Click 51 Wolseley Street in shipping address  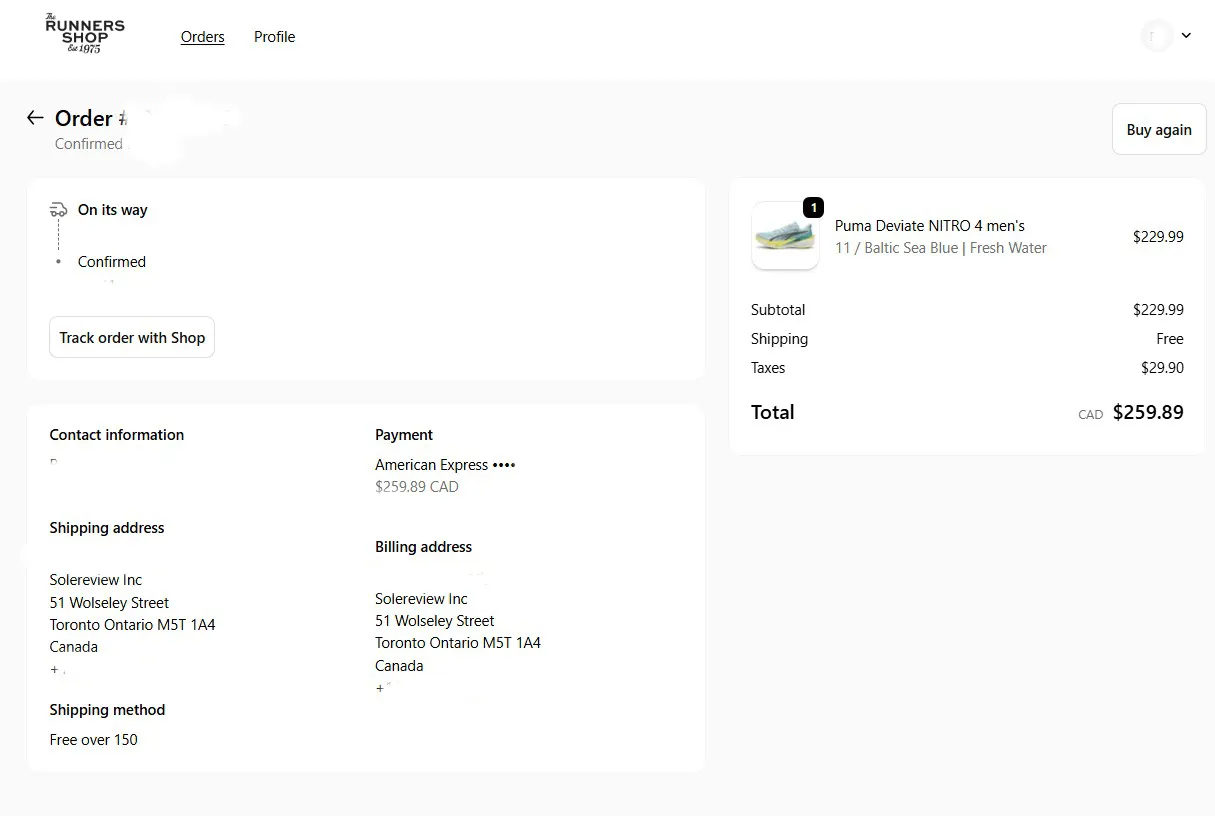point(110,603)
